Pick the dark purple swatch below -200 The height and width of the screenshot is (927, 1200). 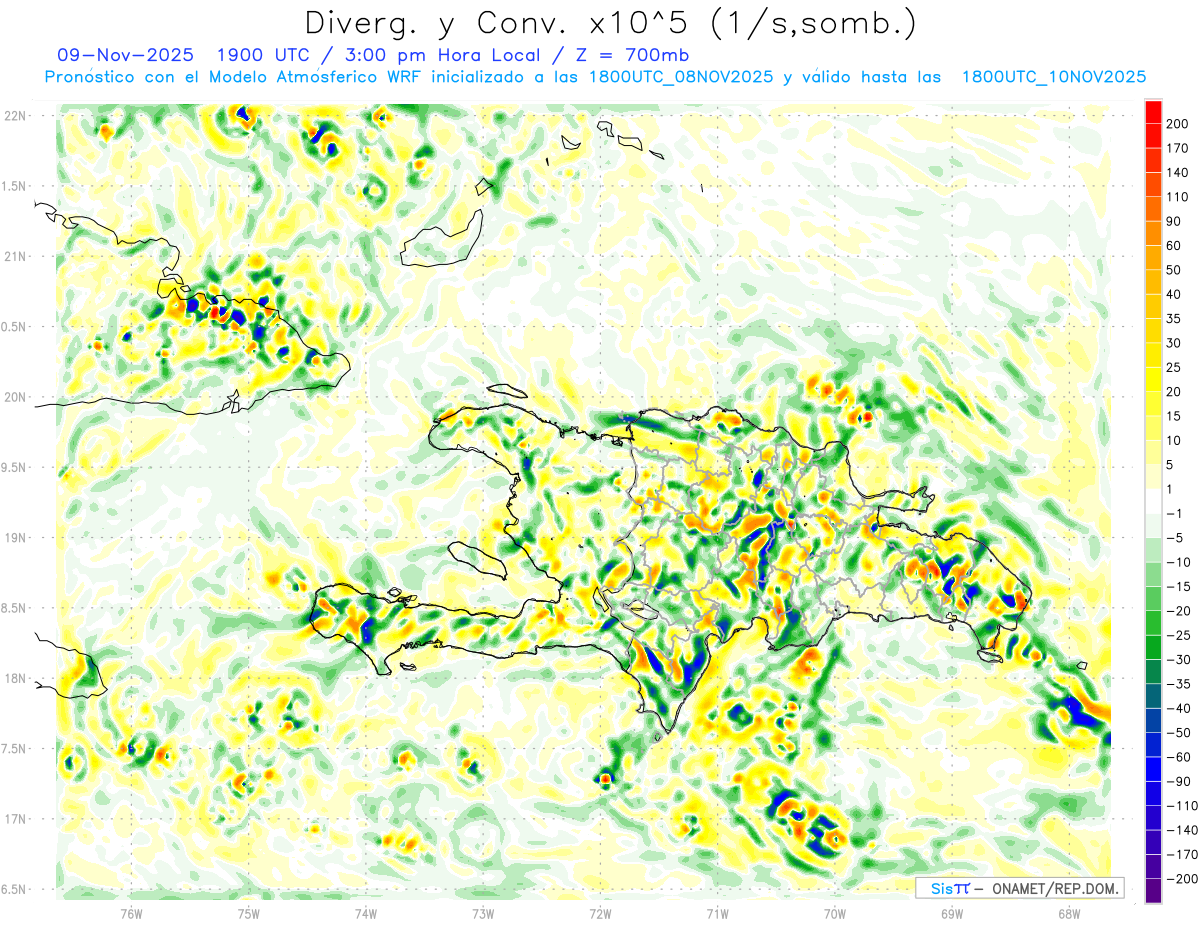click(x=1154, y=892)
